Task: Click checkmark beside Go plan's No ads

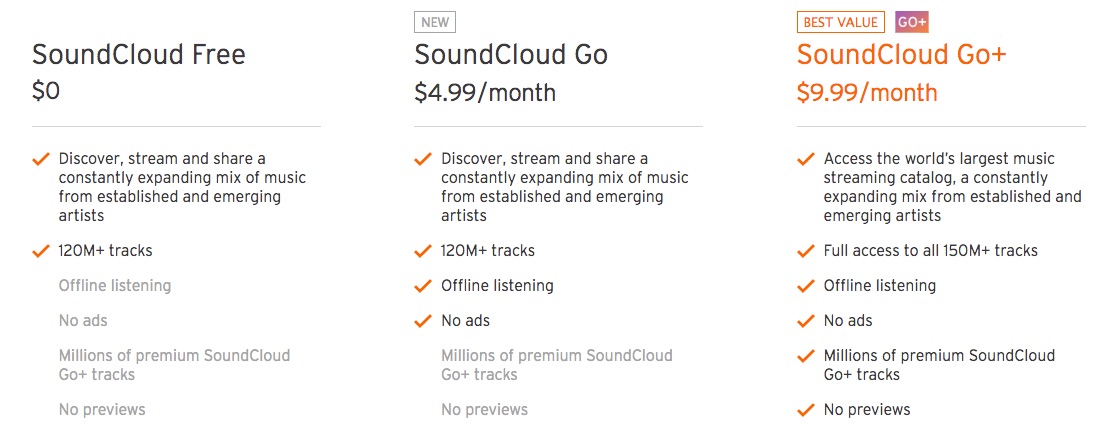Action: coord(423,320)
